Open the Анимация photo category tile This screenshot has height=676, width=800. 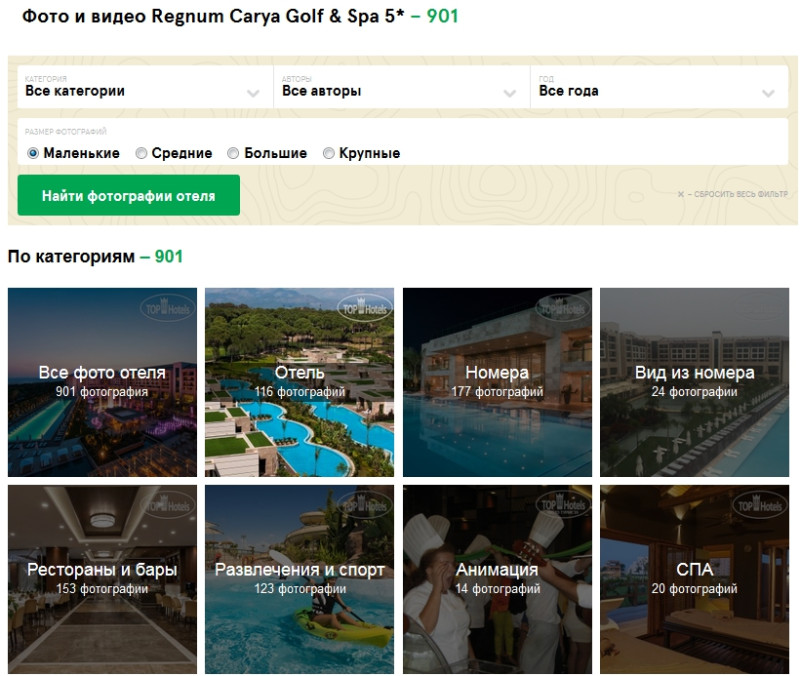(x=497, y=580)
